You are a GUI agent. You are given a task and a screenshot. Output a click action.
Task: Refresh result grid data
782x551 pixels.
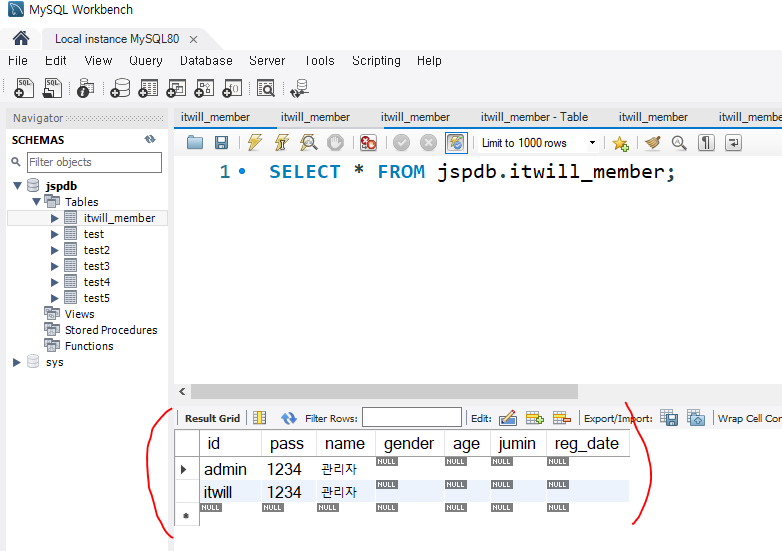tap(289, 418)
